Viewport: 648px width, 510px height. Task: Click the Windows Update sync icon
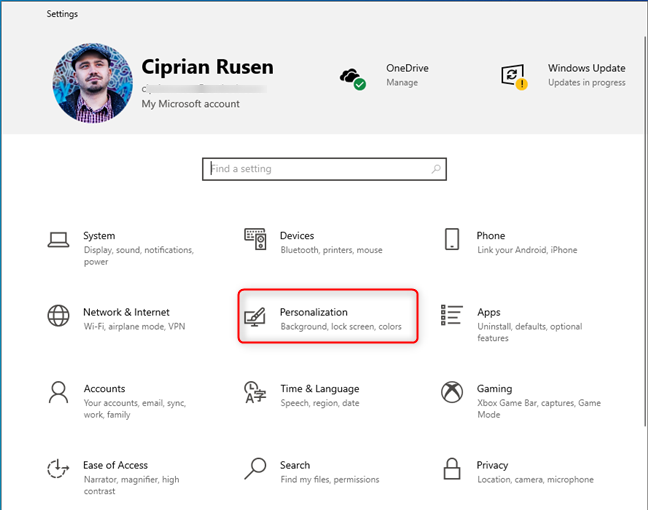514,76
